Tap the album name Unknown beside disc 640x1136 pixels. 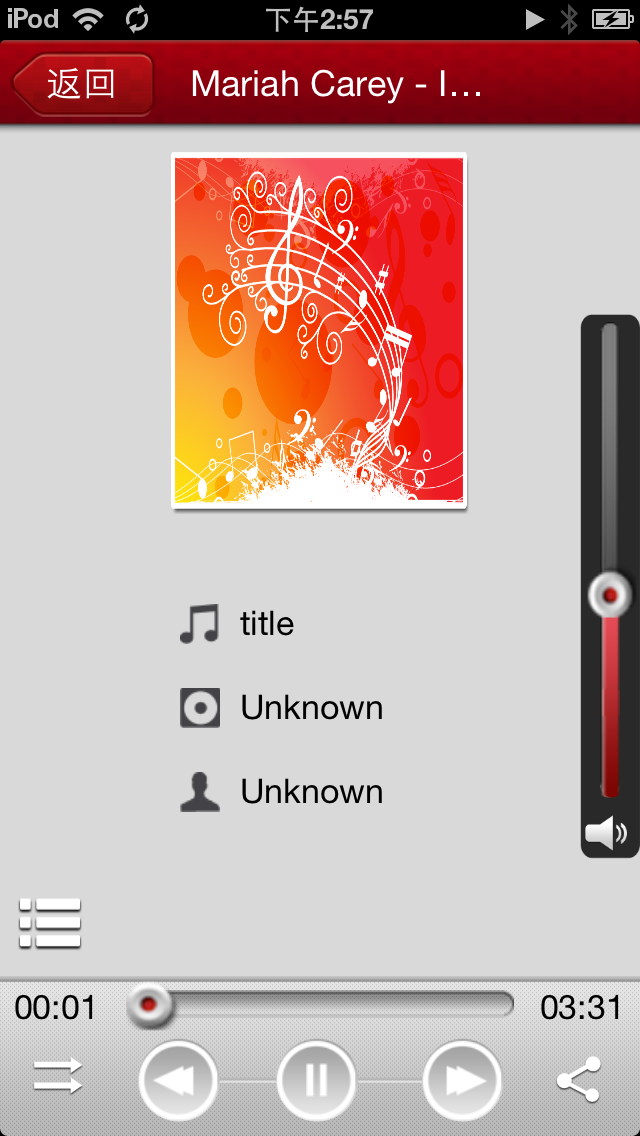(x=312, y=708)
